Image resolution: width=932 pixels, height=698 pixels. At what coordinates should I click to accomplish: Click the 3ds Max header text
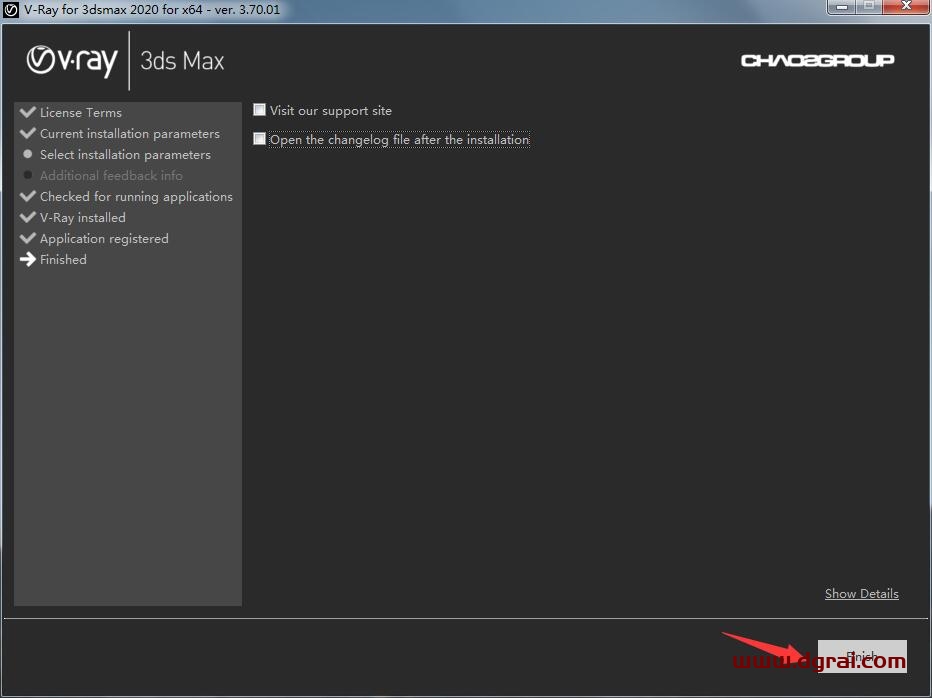click(182, 60)
